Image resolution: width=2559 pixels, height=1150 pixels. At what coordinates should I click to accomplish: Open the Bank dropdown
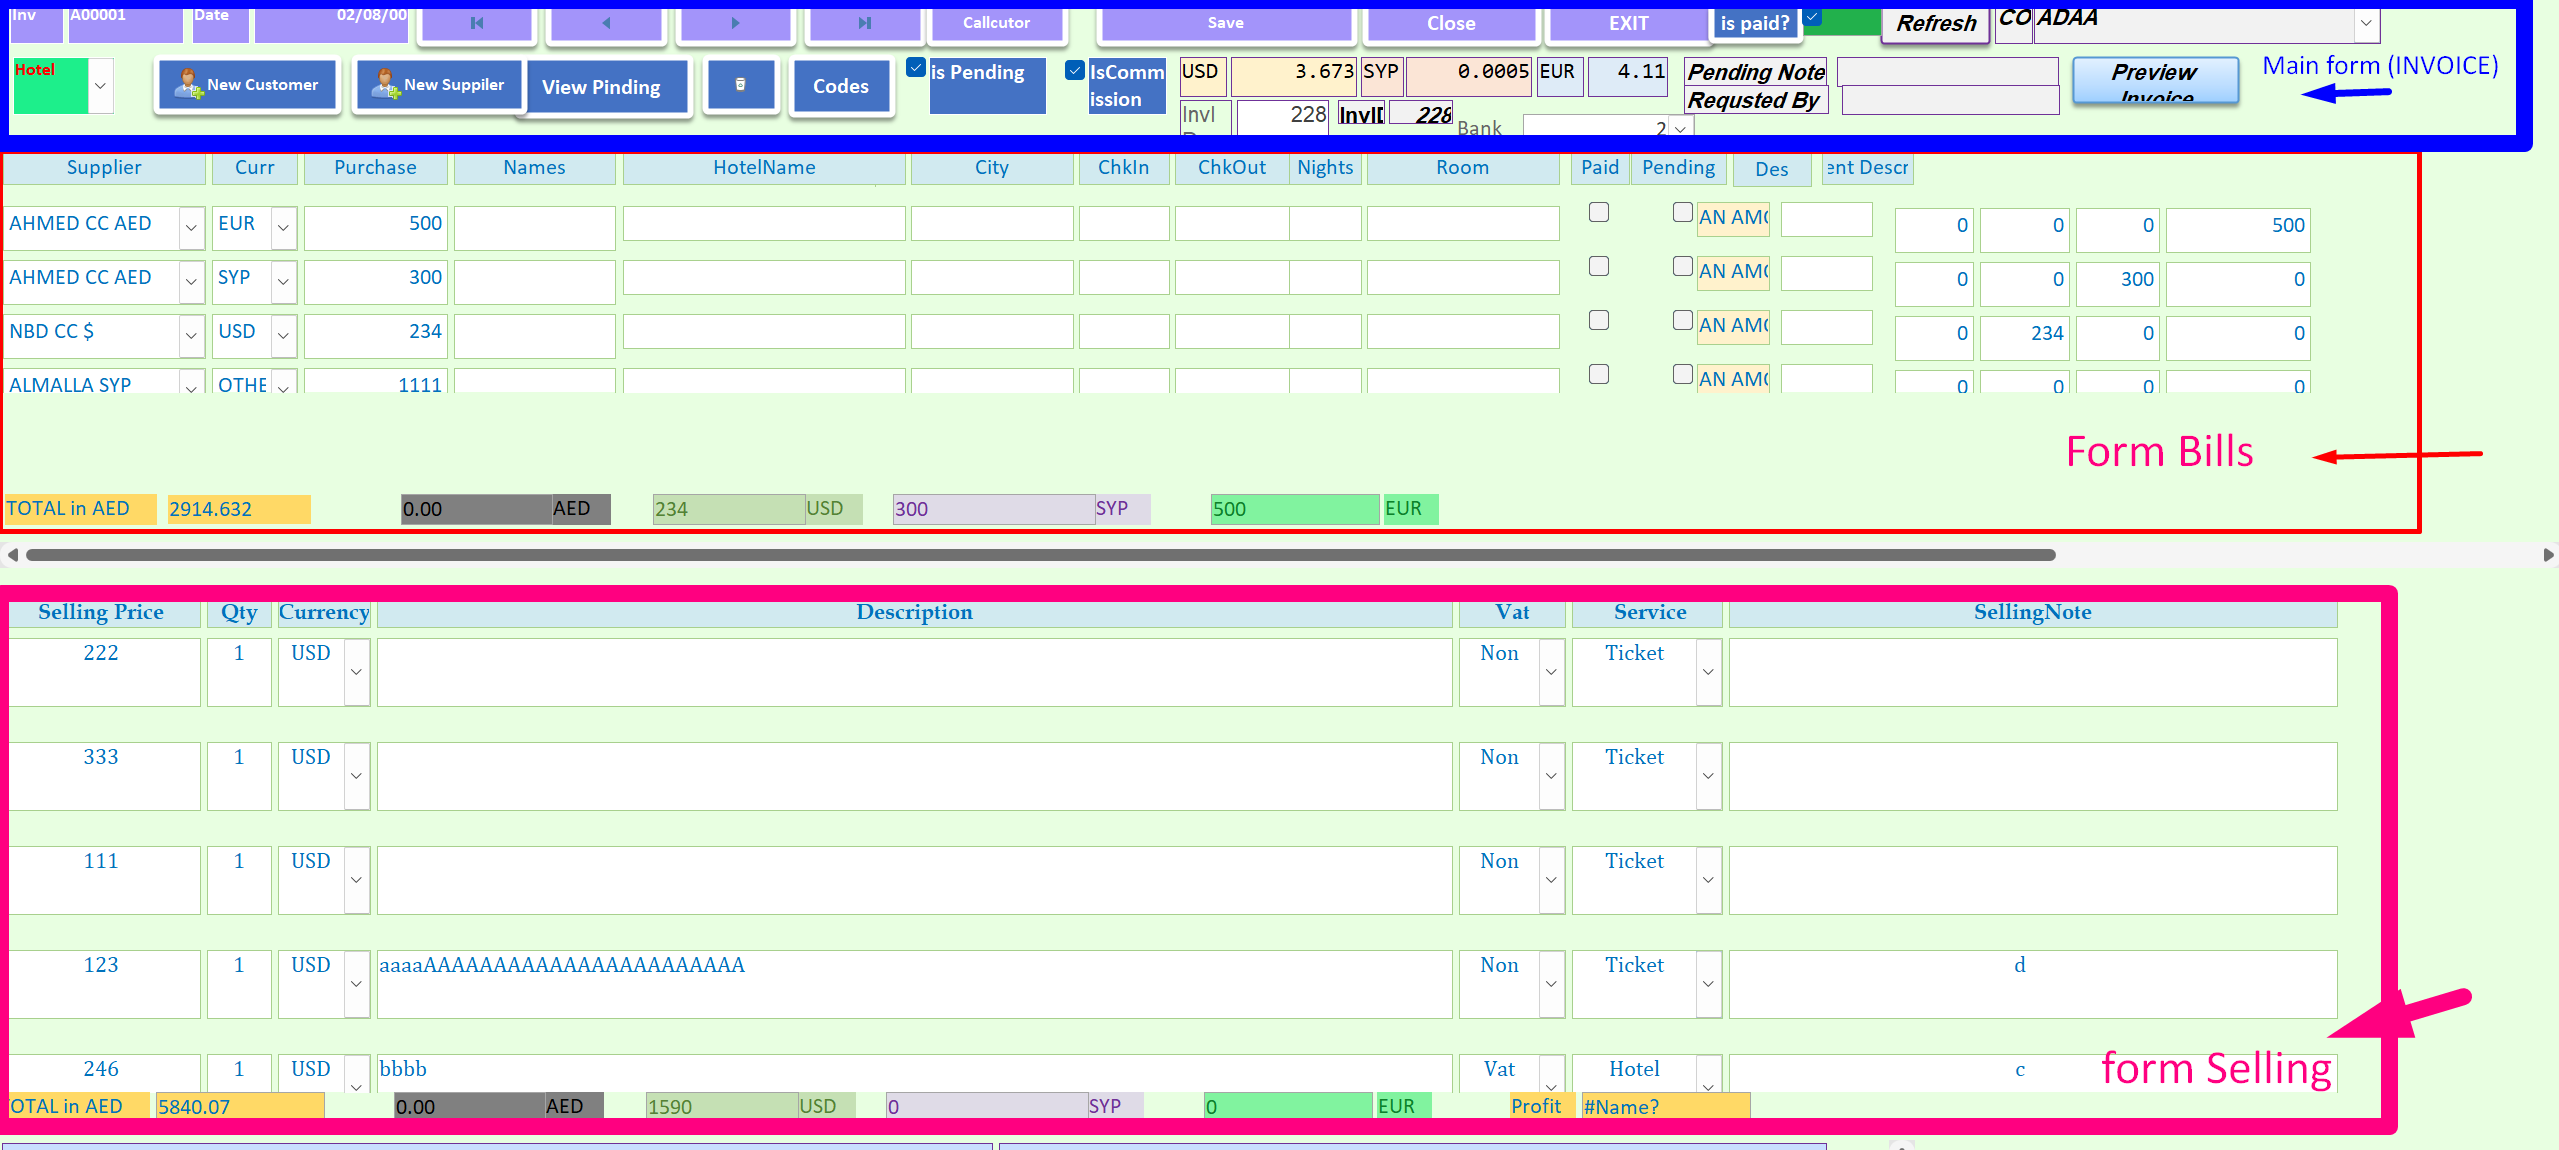pyautogui.click(x=1681, y=128)
